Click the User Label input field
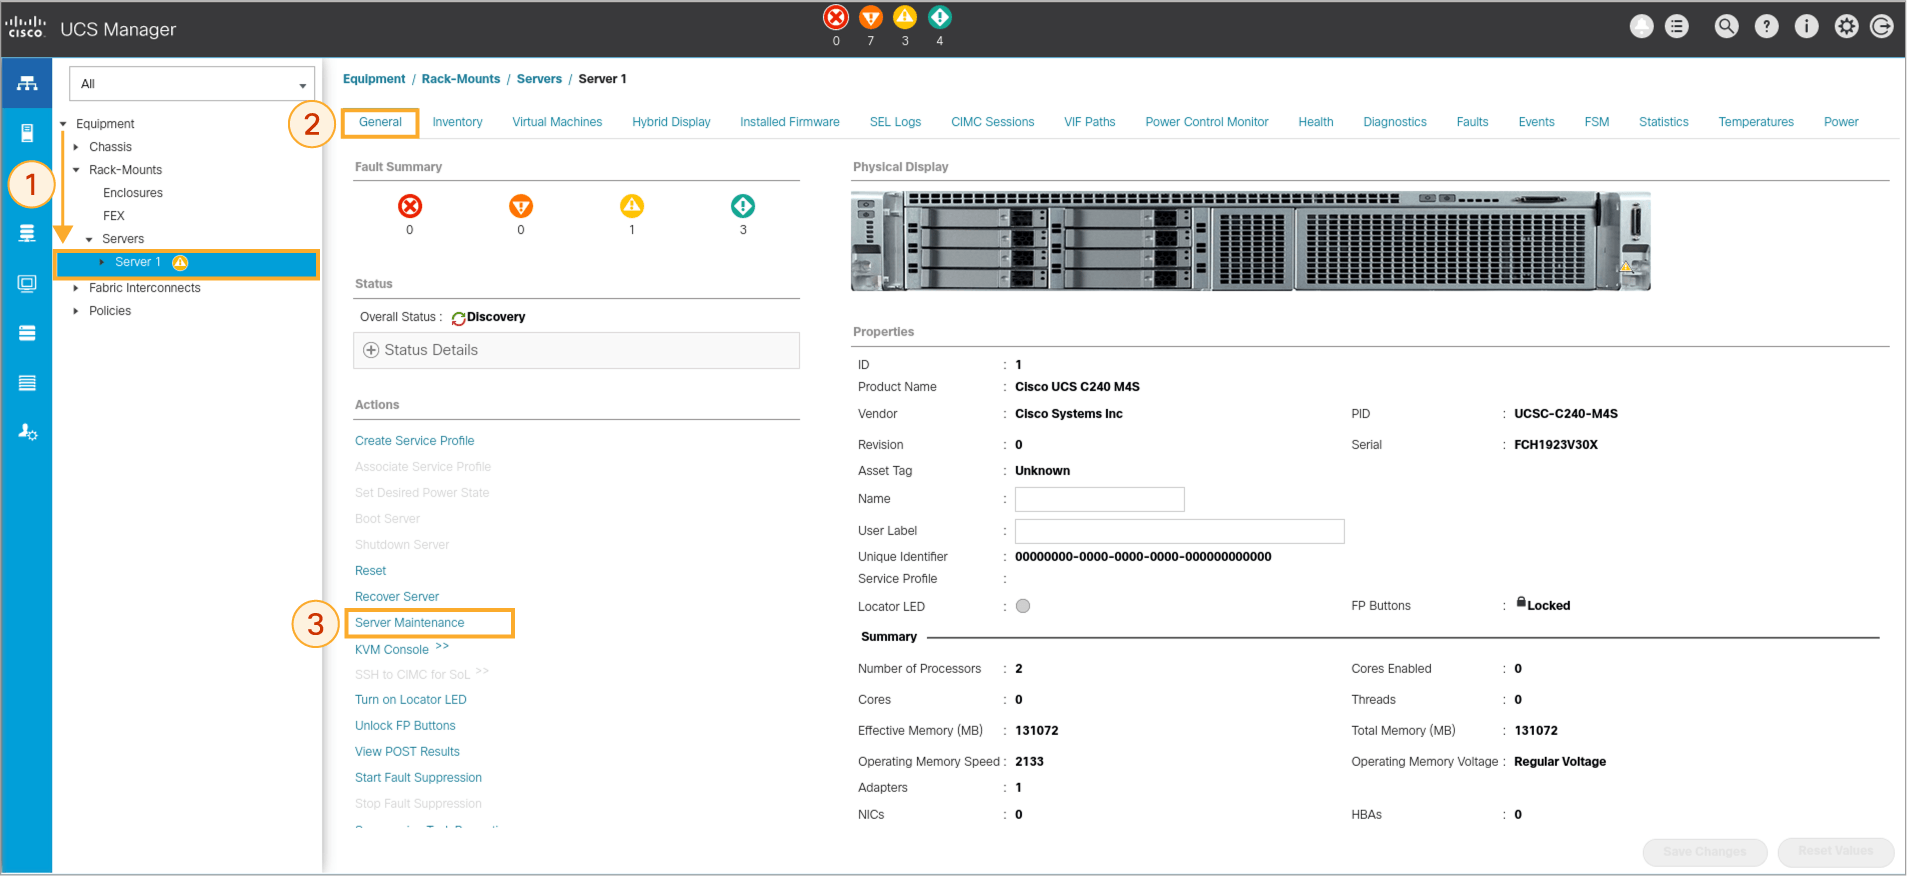 coord(1180,531)
